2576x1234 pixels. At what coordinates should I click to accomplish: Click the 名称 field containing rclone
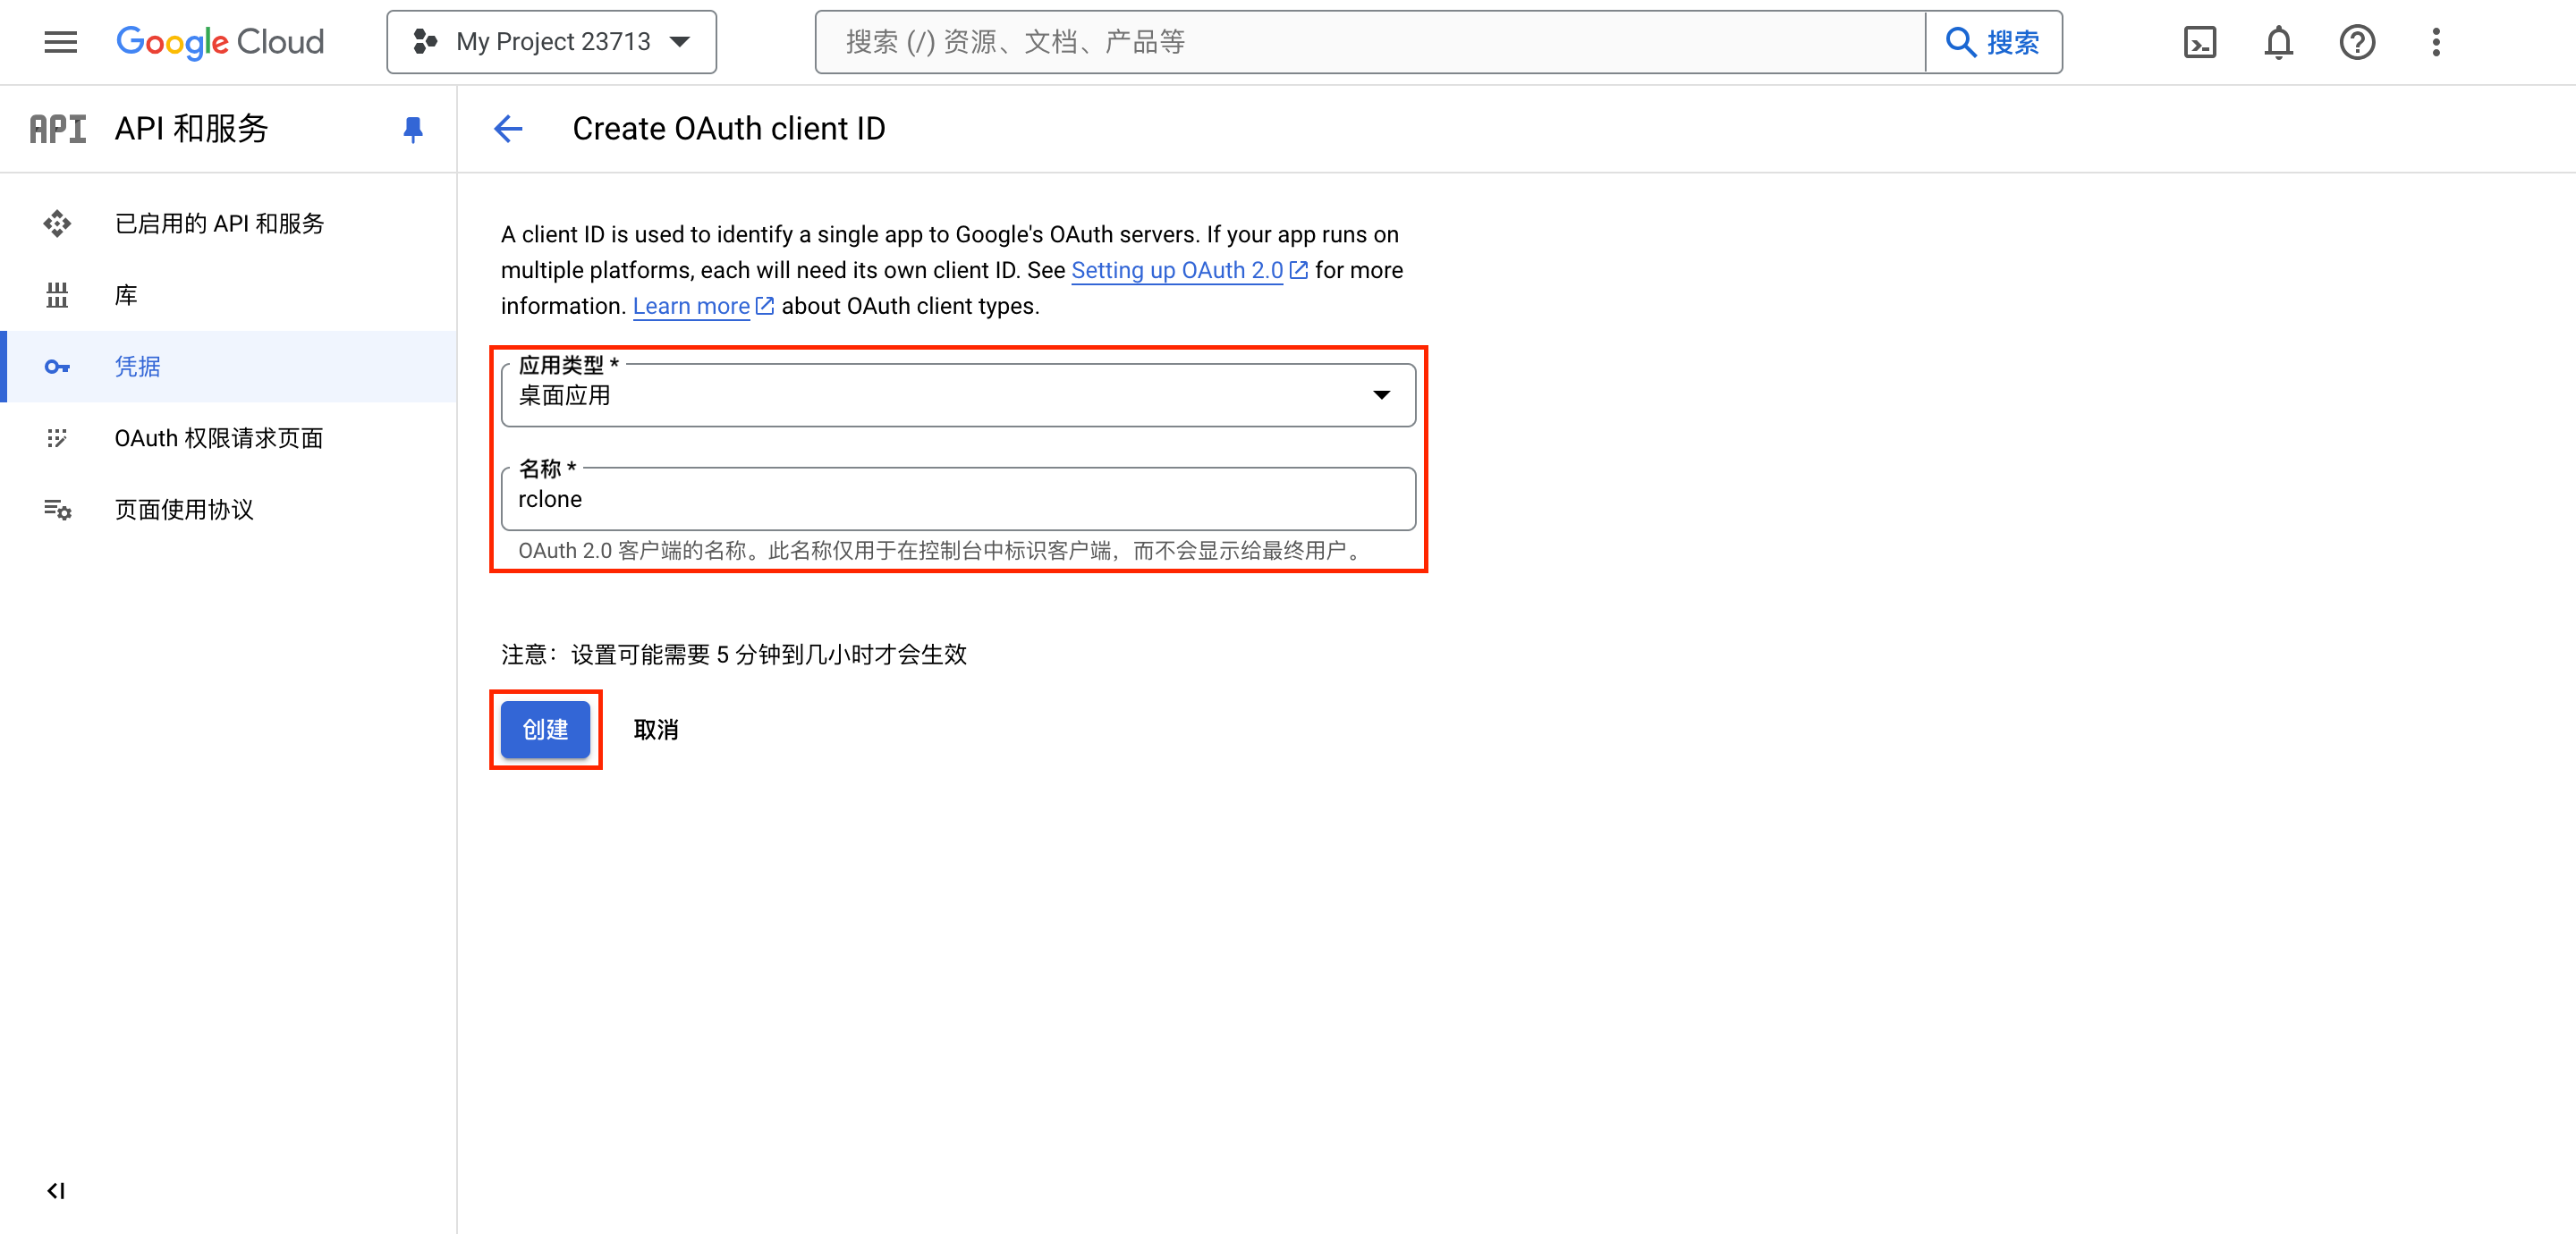pos(958,499)
